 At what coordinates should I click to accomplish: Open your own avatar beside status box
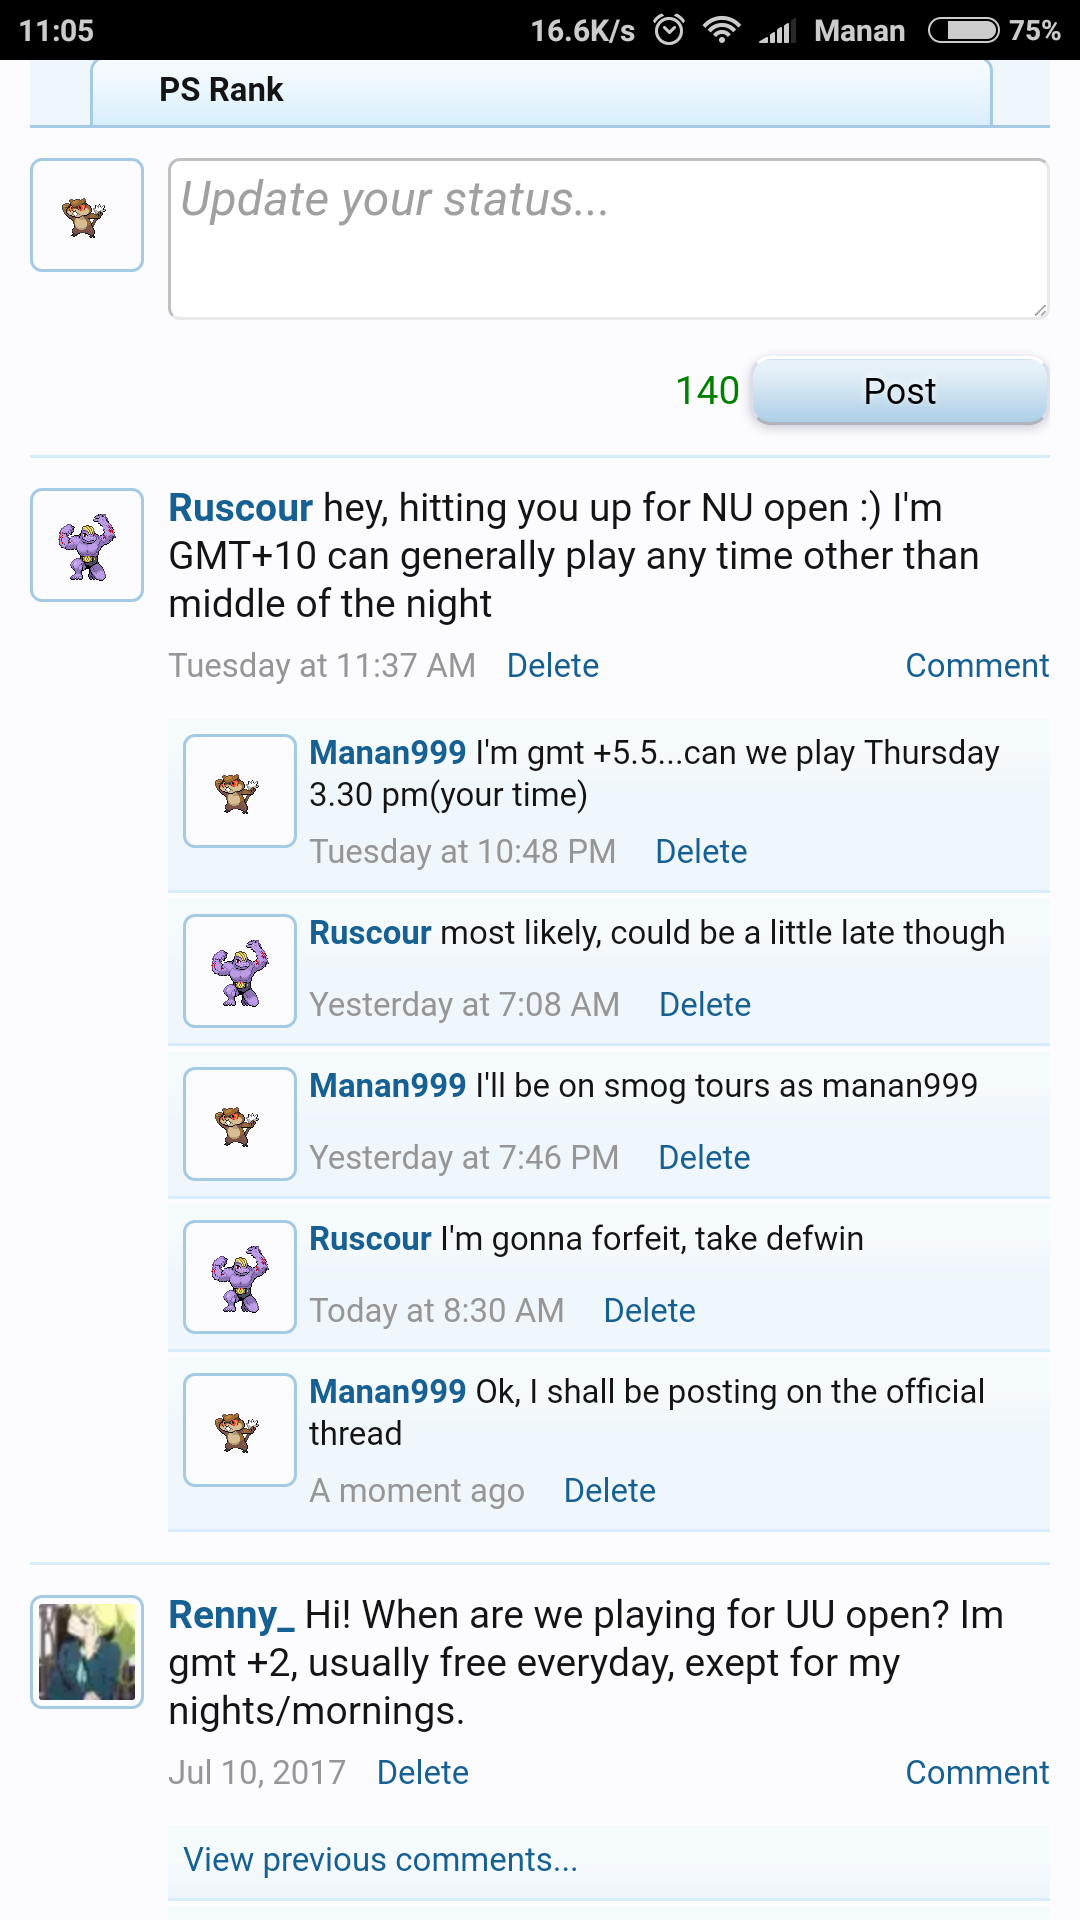pyautogui.click(x=87, y=215)
